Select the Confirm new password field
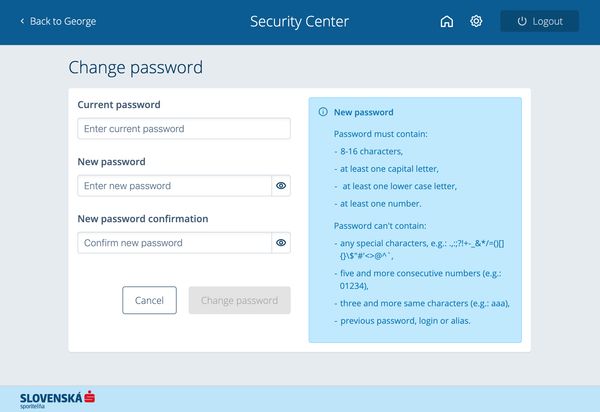The height and width of the screenshot is (412, 600). 174,243
